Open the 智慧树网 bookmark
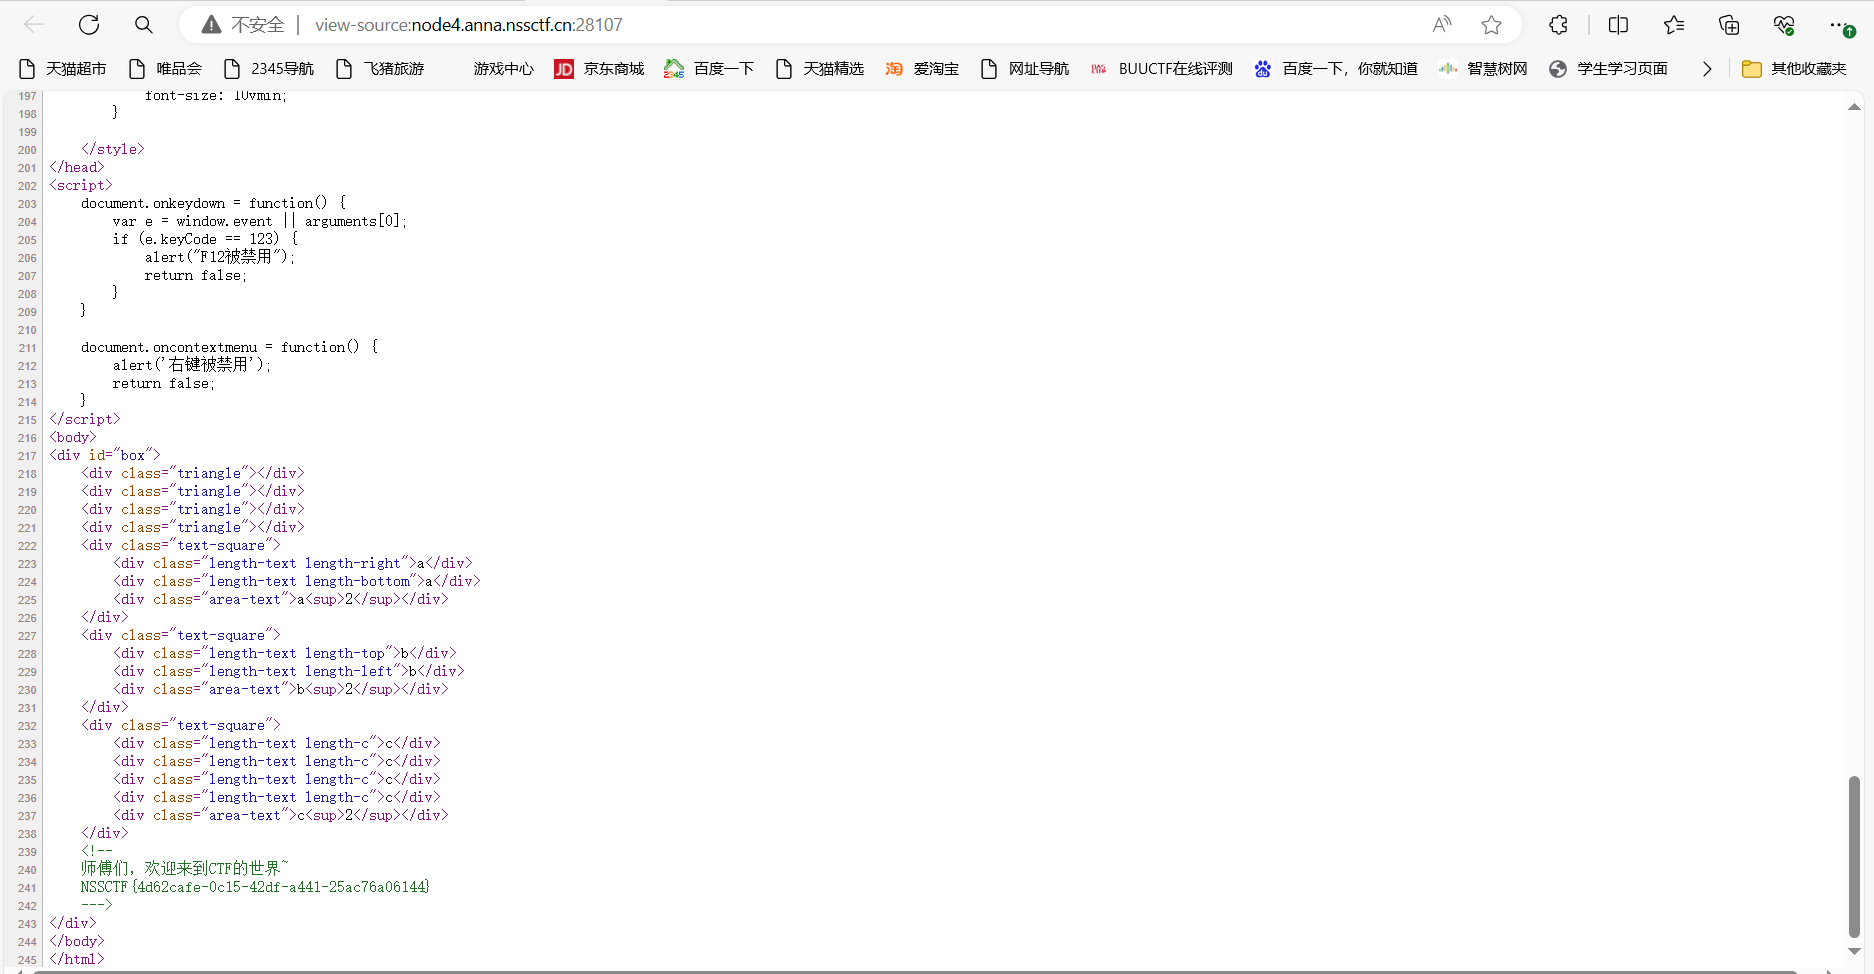 tap(1483, 68)
